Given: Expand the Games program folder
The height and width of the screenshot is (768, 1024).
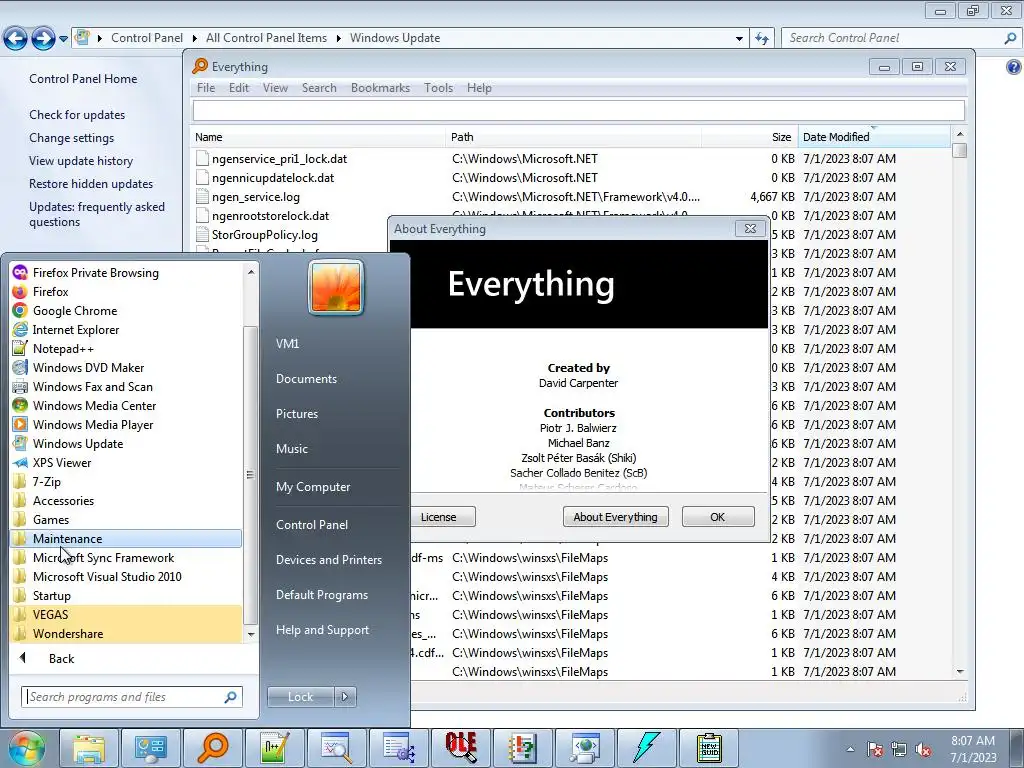Looking at the screenshot, I should coord(51,519).
